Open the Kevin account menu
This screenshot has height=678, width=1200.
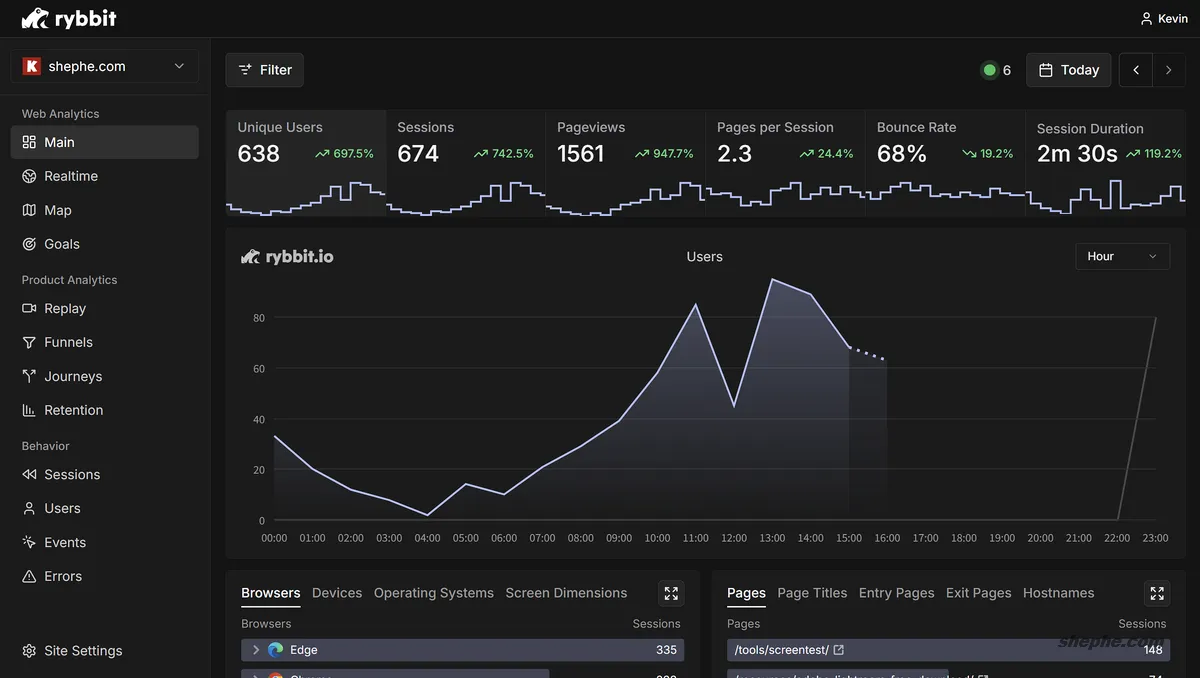(1163, 17)
